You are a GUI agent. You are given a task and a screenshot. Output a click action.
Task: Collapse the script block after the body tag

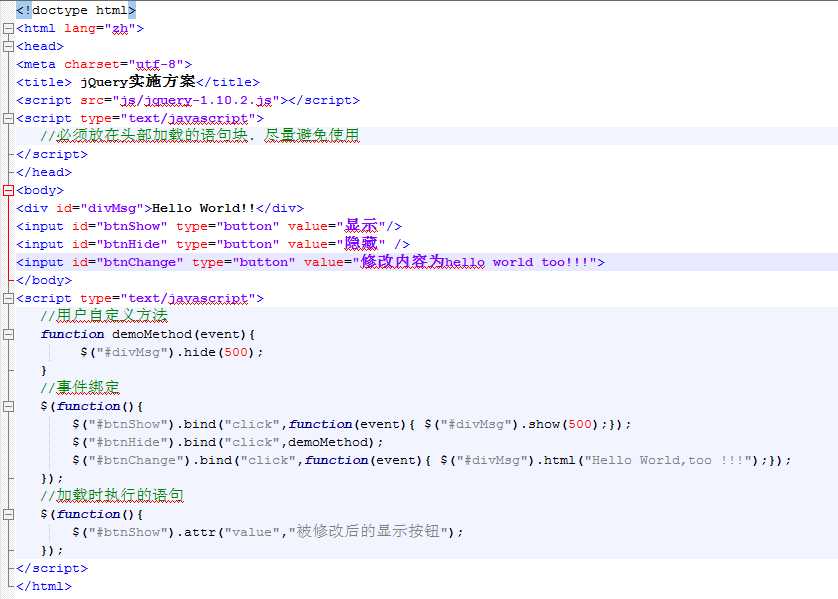tap(8, 299)
